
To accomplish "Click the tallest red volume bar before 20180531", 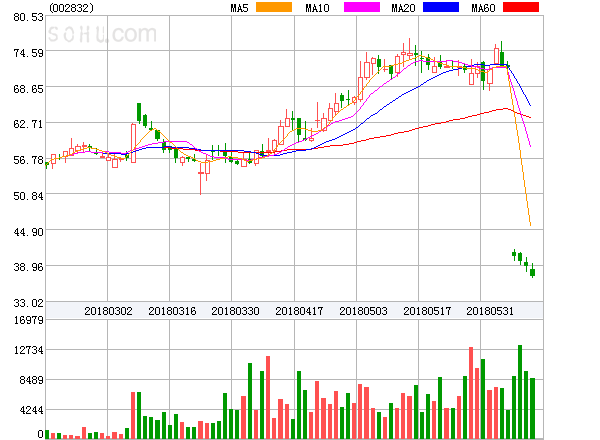I will pos(471,393).
